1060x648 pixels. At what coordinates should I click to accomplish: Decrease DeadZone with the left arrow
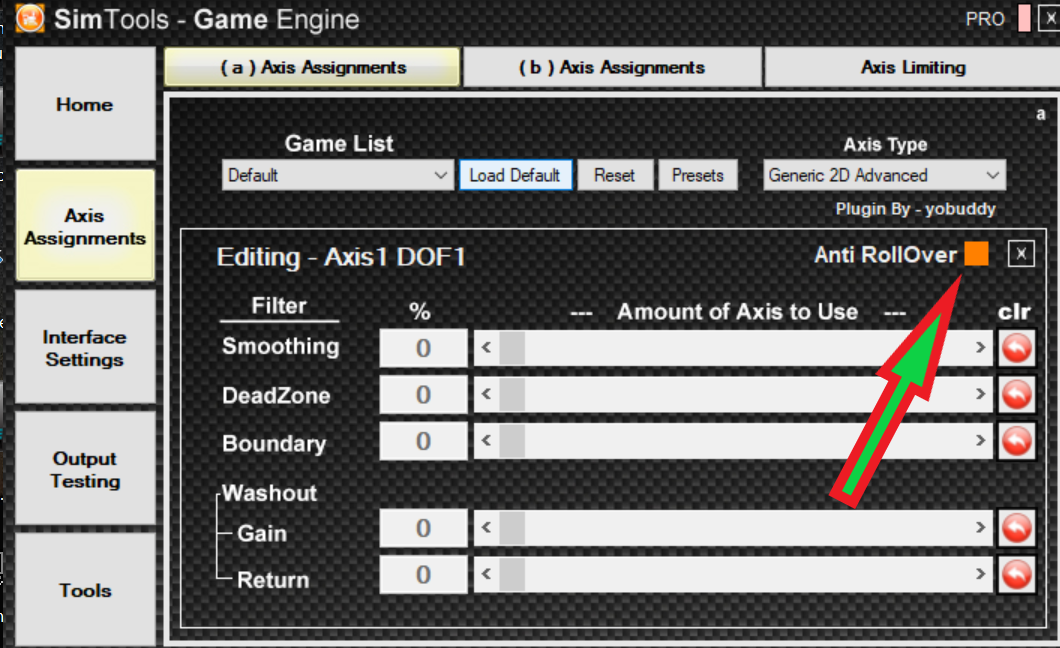[x=486, y=395]
